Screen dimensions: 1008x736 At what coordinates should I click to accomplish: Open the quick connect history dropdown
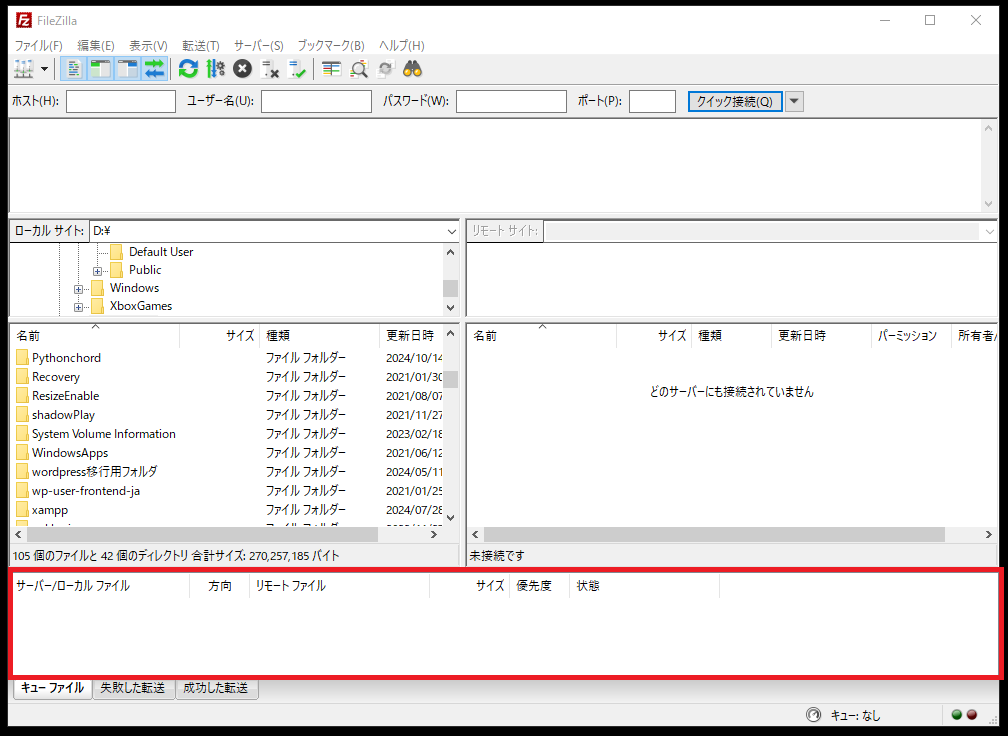point(794,101)
